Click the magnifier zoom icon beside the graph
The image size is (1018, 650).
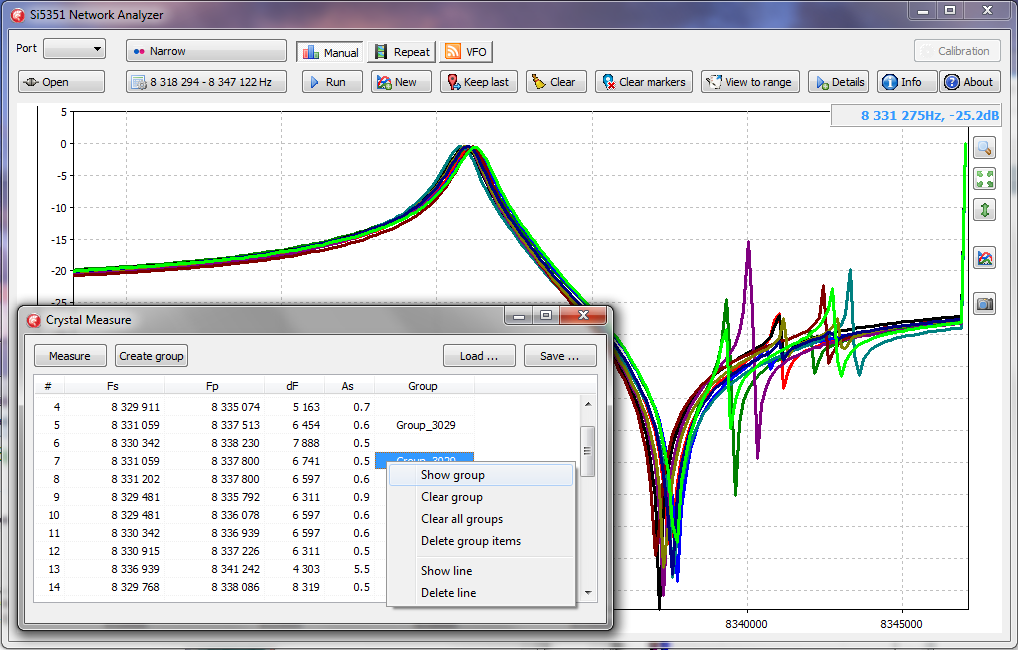984,148
